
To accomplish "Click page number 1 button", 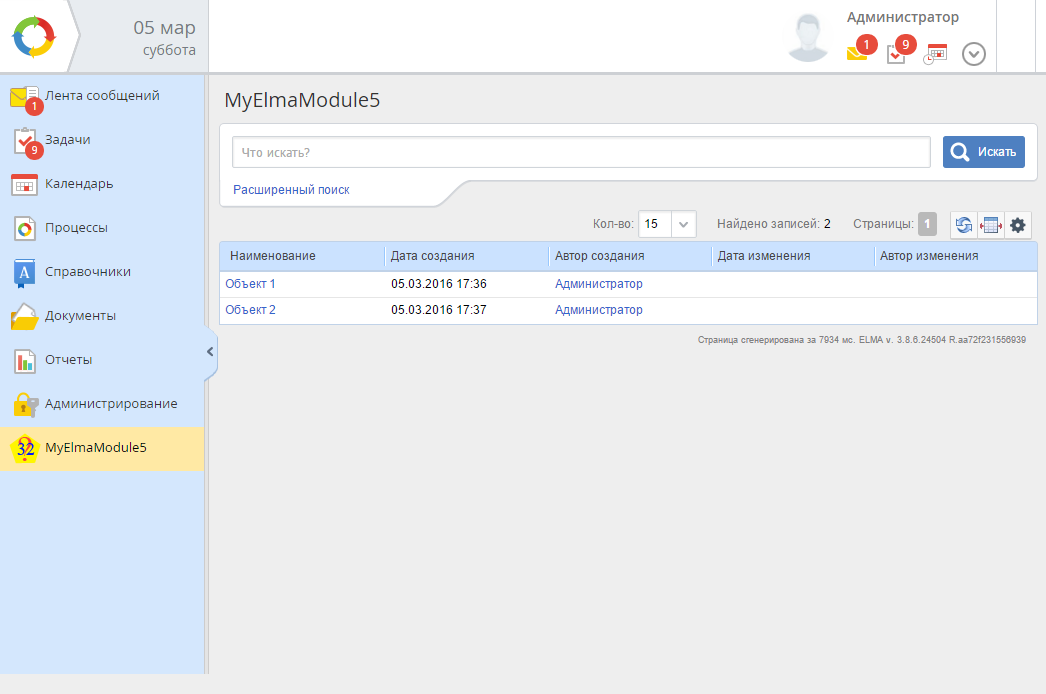I will tap(927, 225).
